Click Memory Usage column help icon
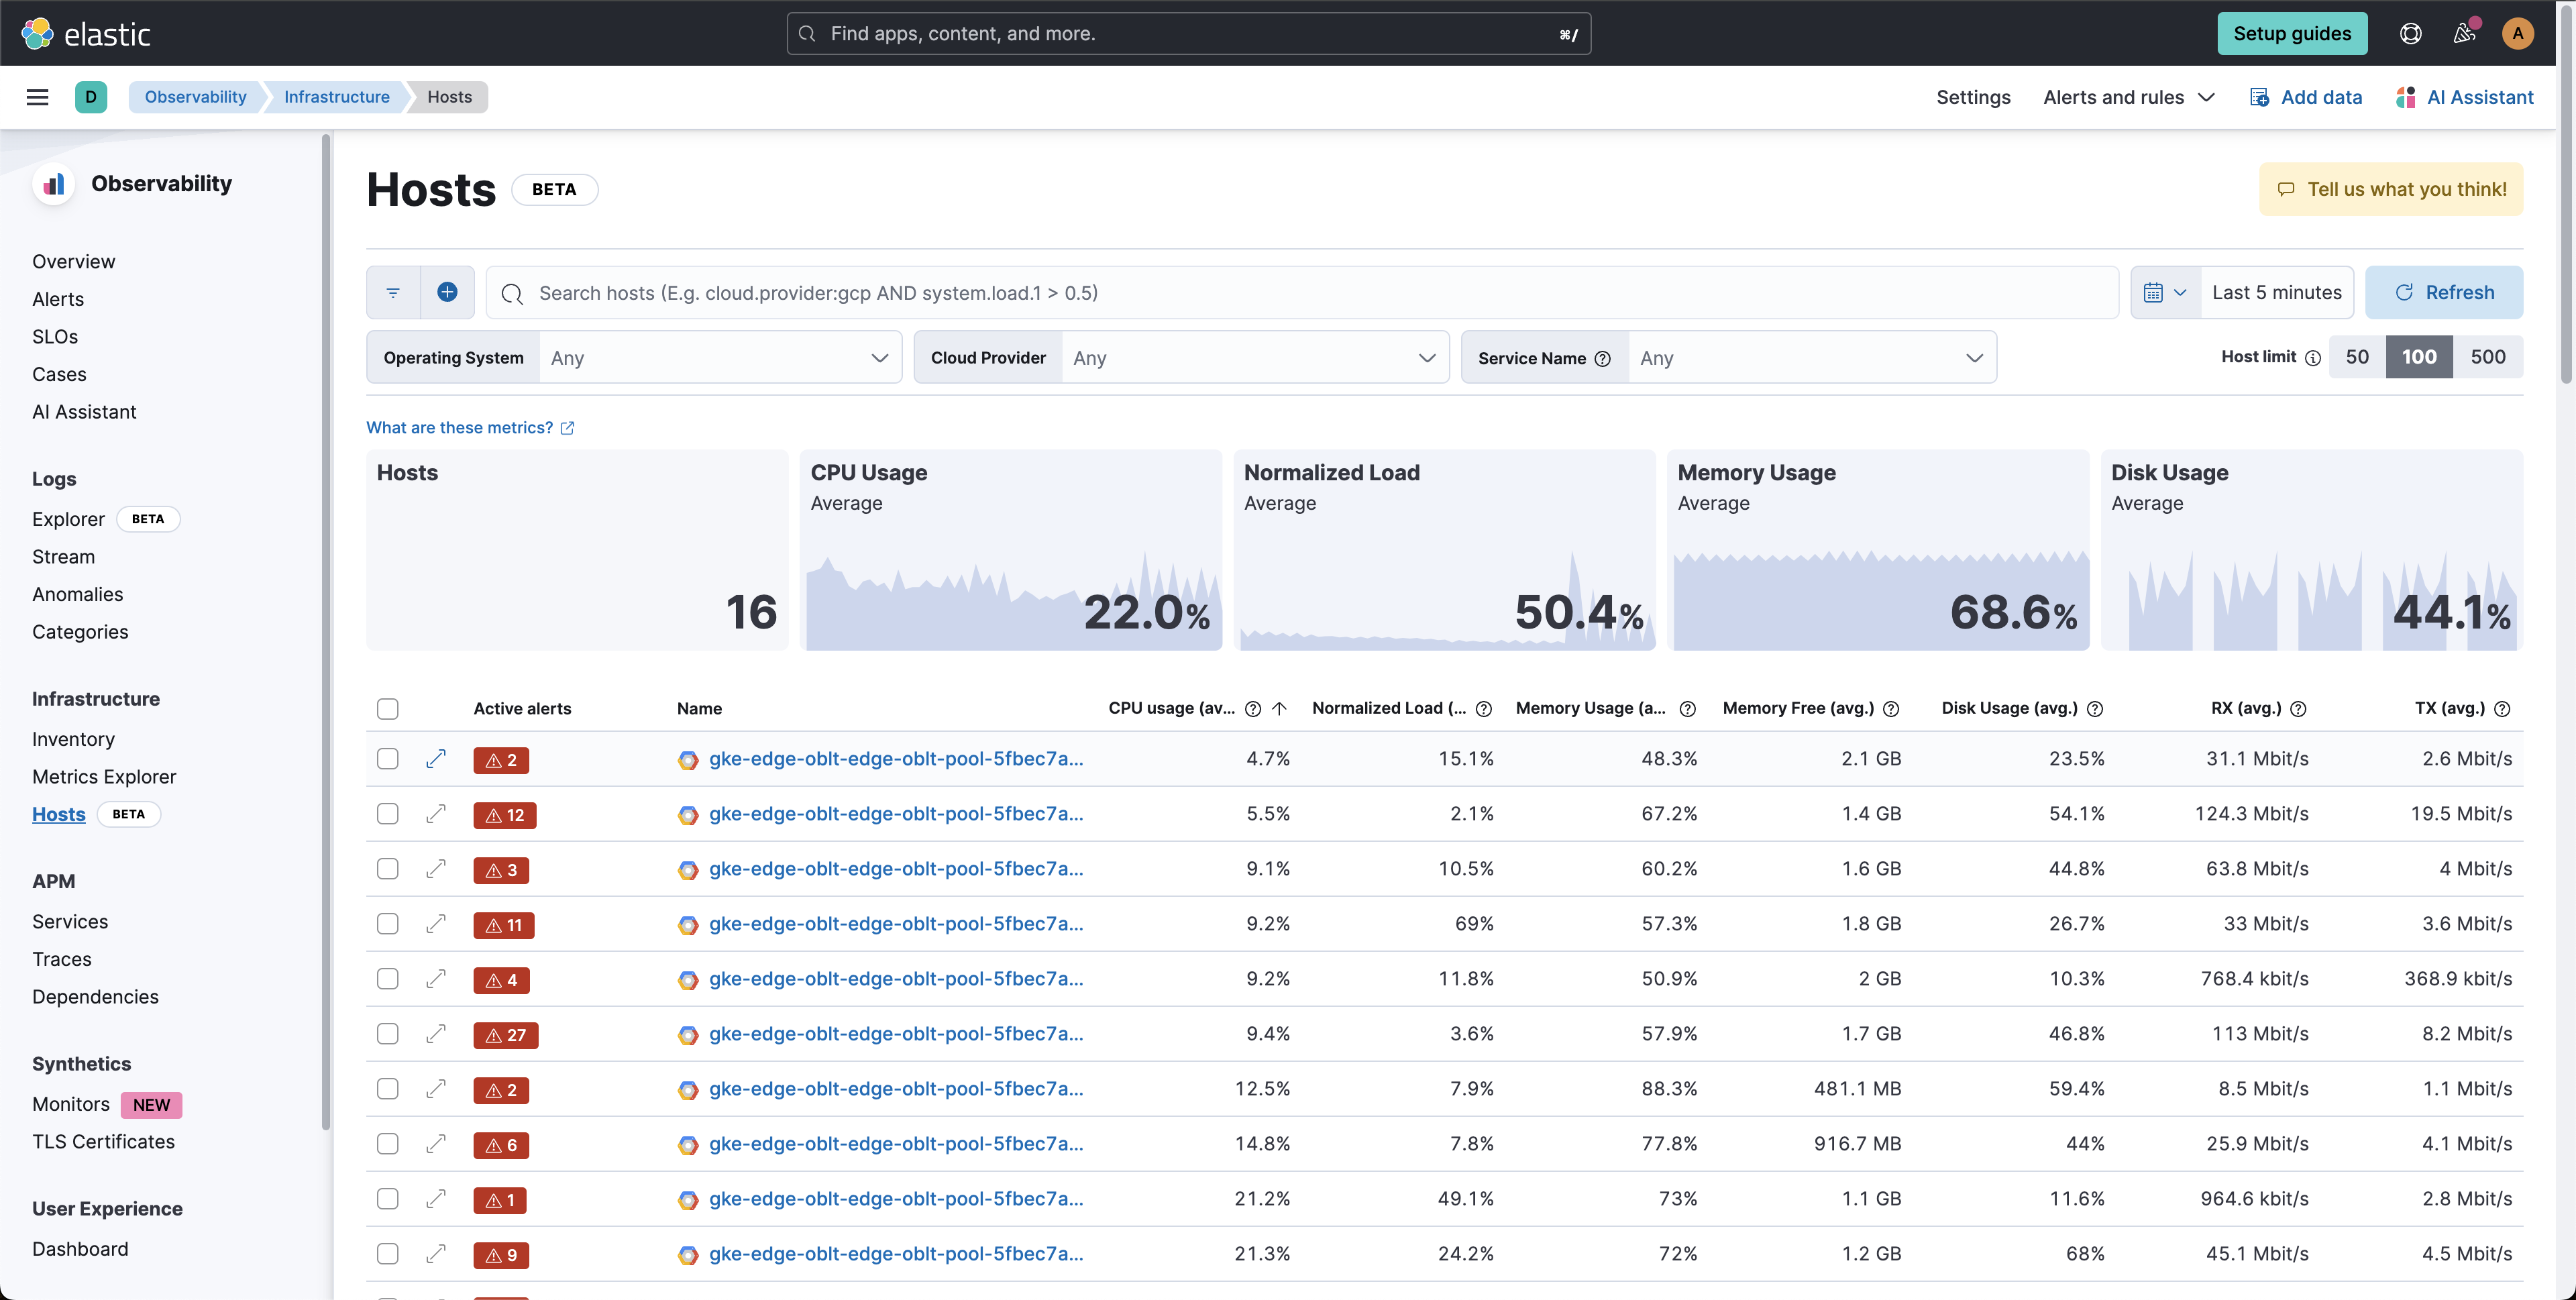The image size is (2576, 1300). pos(1687,708)
